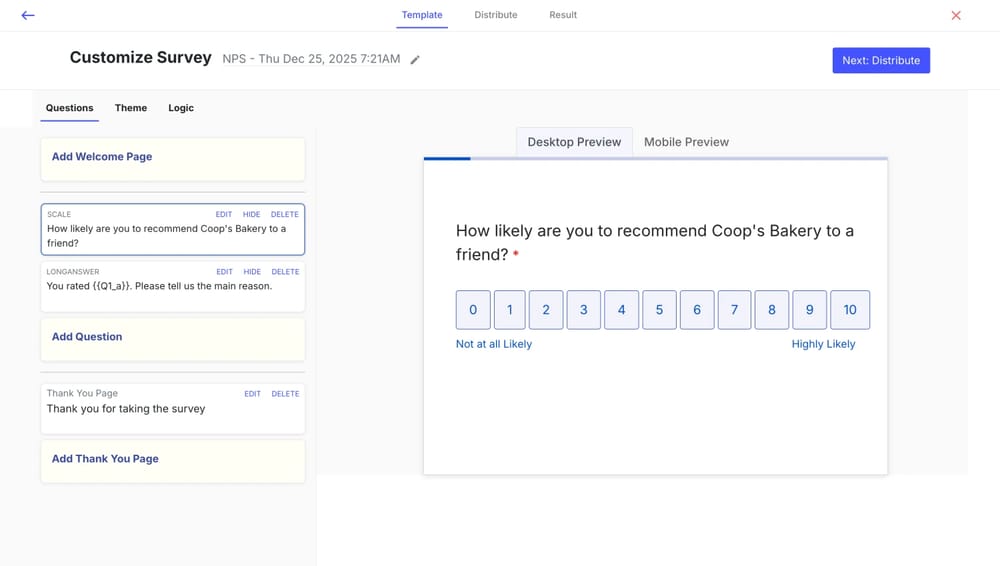Click Add Welcome Page
The width and height of the screenshot is (1000, 566).
tap(102, 157)
